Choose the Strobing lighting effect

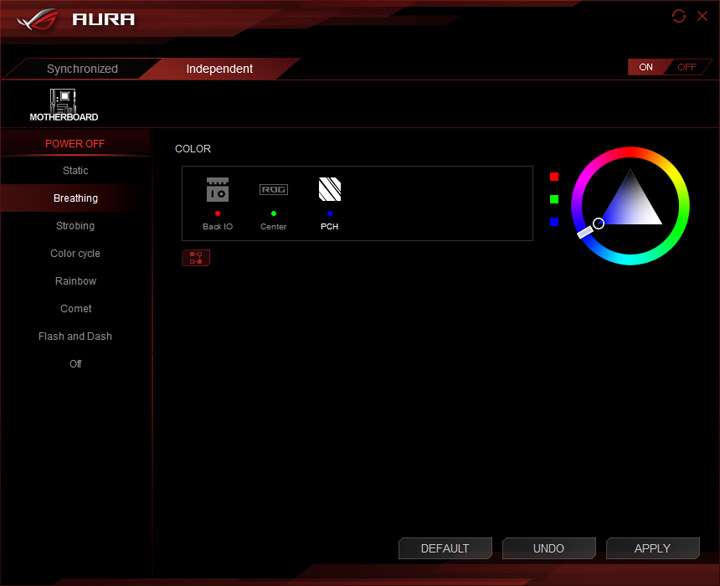point(75,226)
